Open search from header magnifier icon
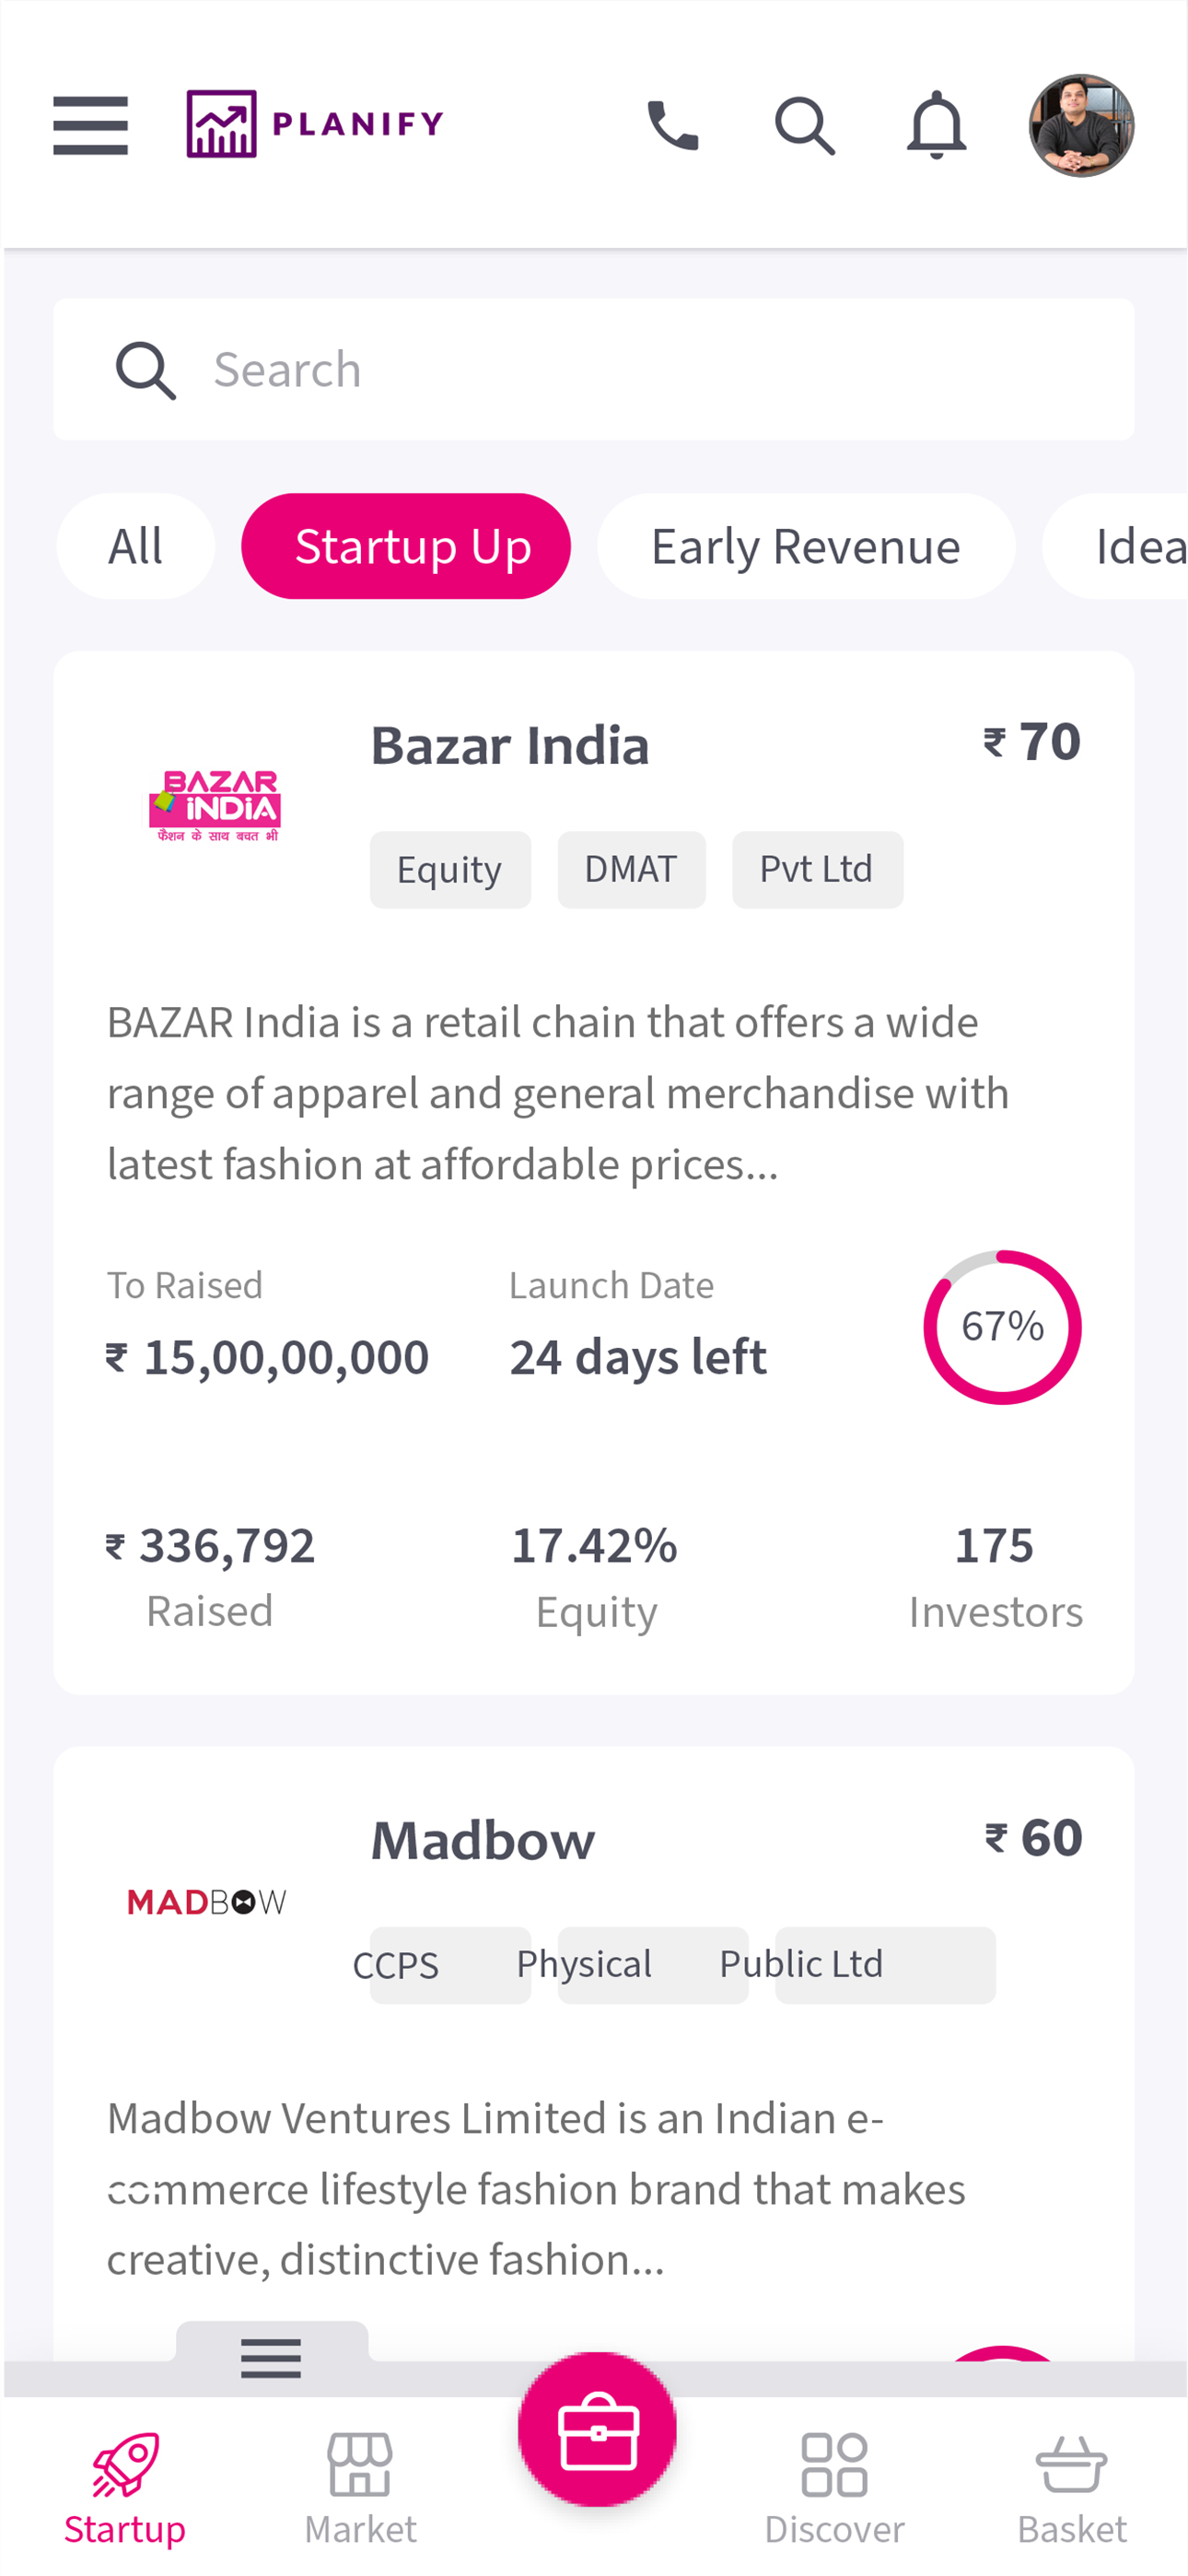This screenshot has width=1188, height=2576. [804, 125]
